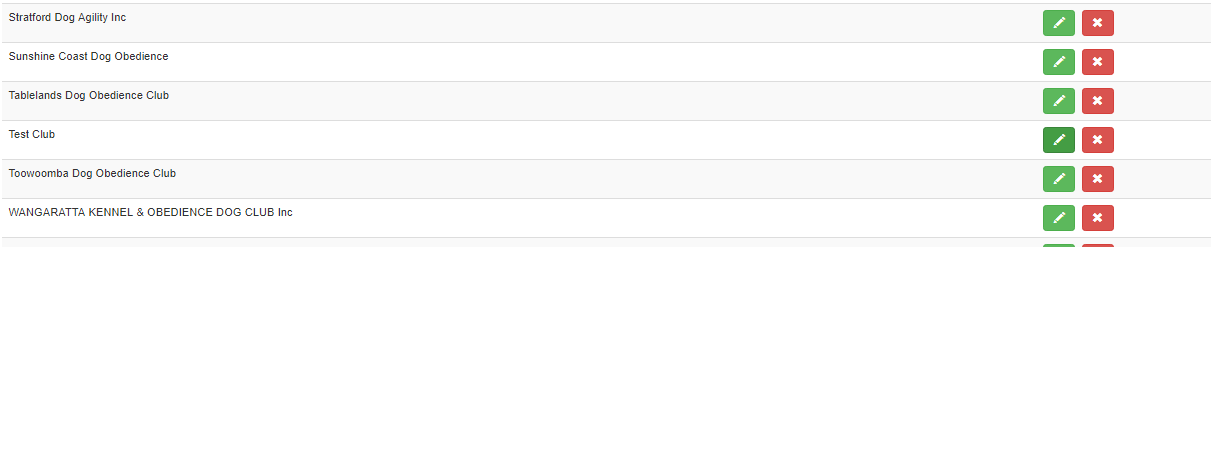Click the pencil icon for Test Club
Viewport: 1211px width, 460px height.
pos(1059,140)
